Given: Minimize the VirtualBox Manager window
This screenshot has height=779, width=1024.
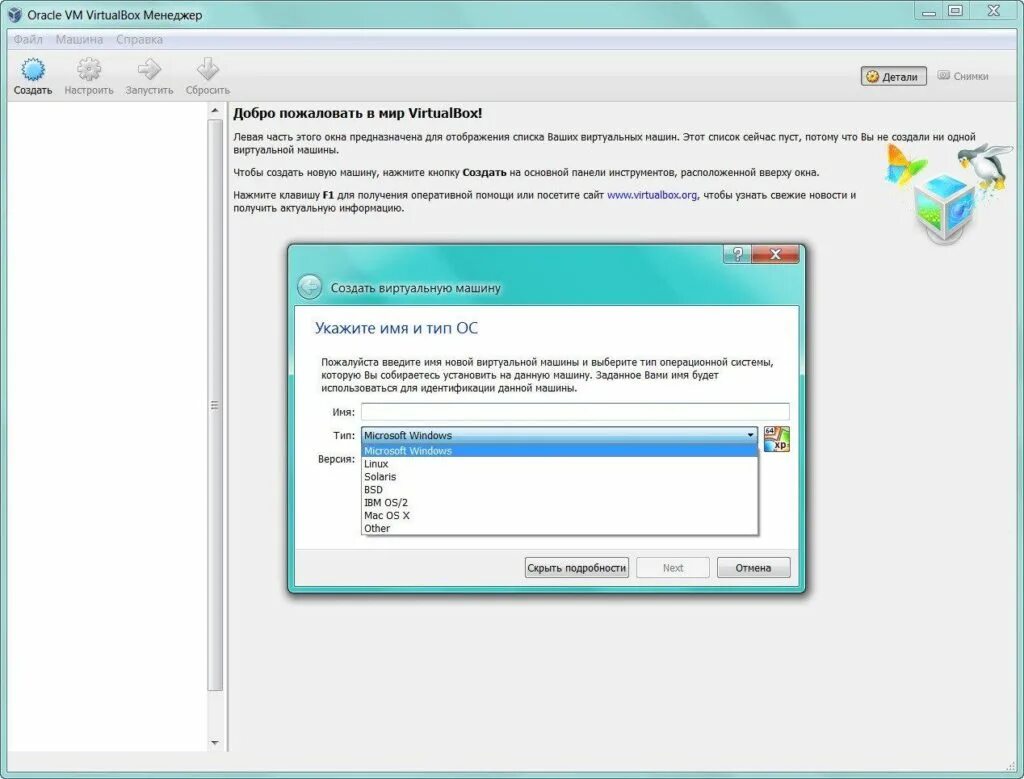Looking at the screenshot, I should point(929,12).
